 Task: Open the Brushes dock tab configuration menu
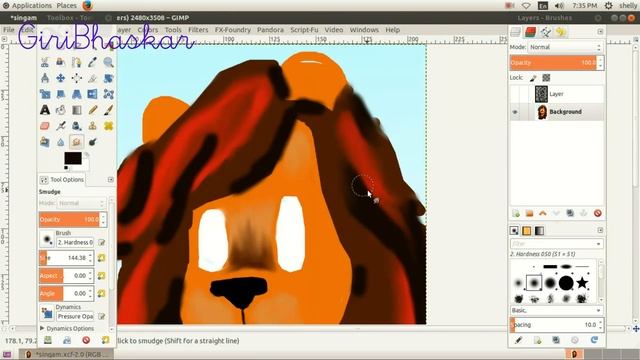[x=600, y=230]
